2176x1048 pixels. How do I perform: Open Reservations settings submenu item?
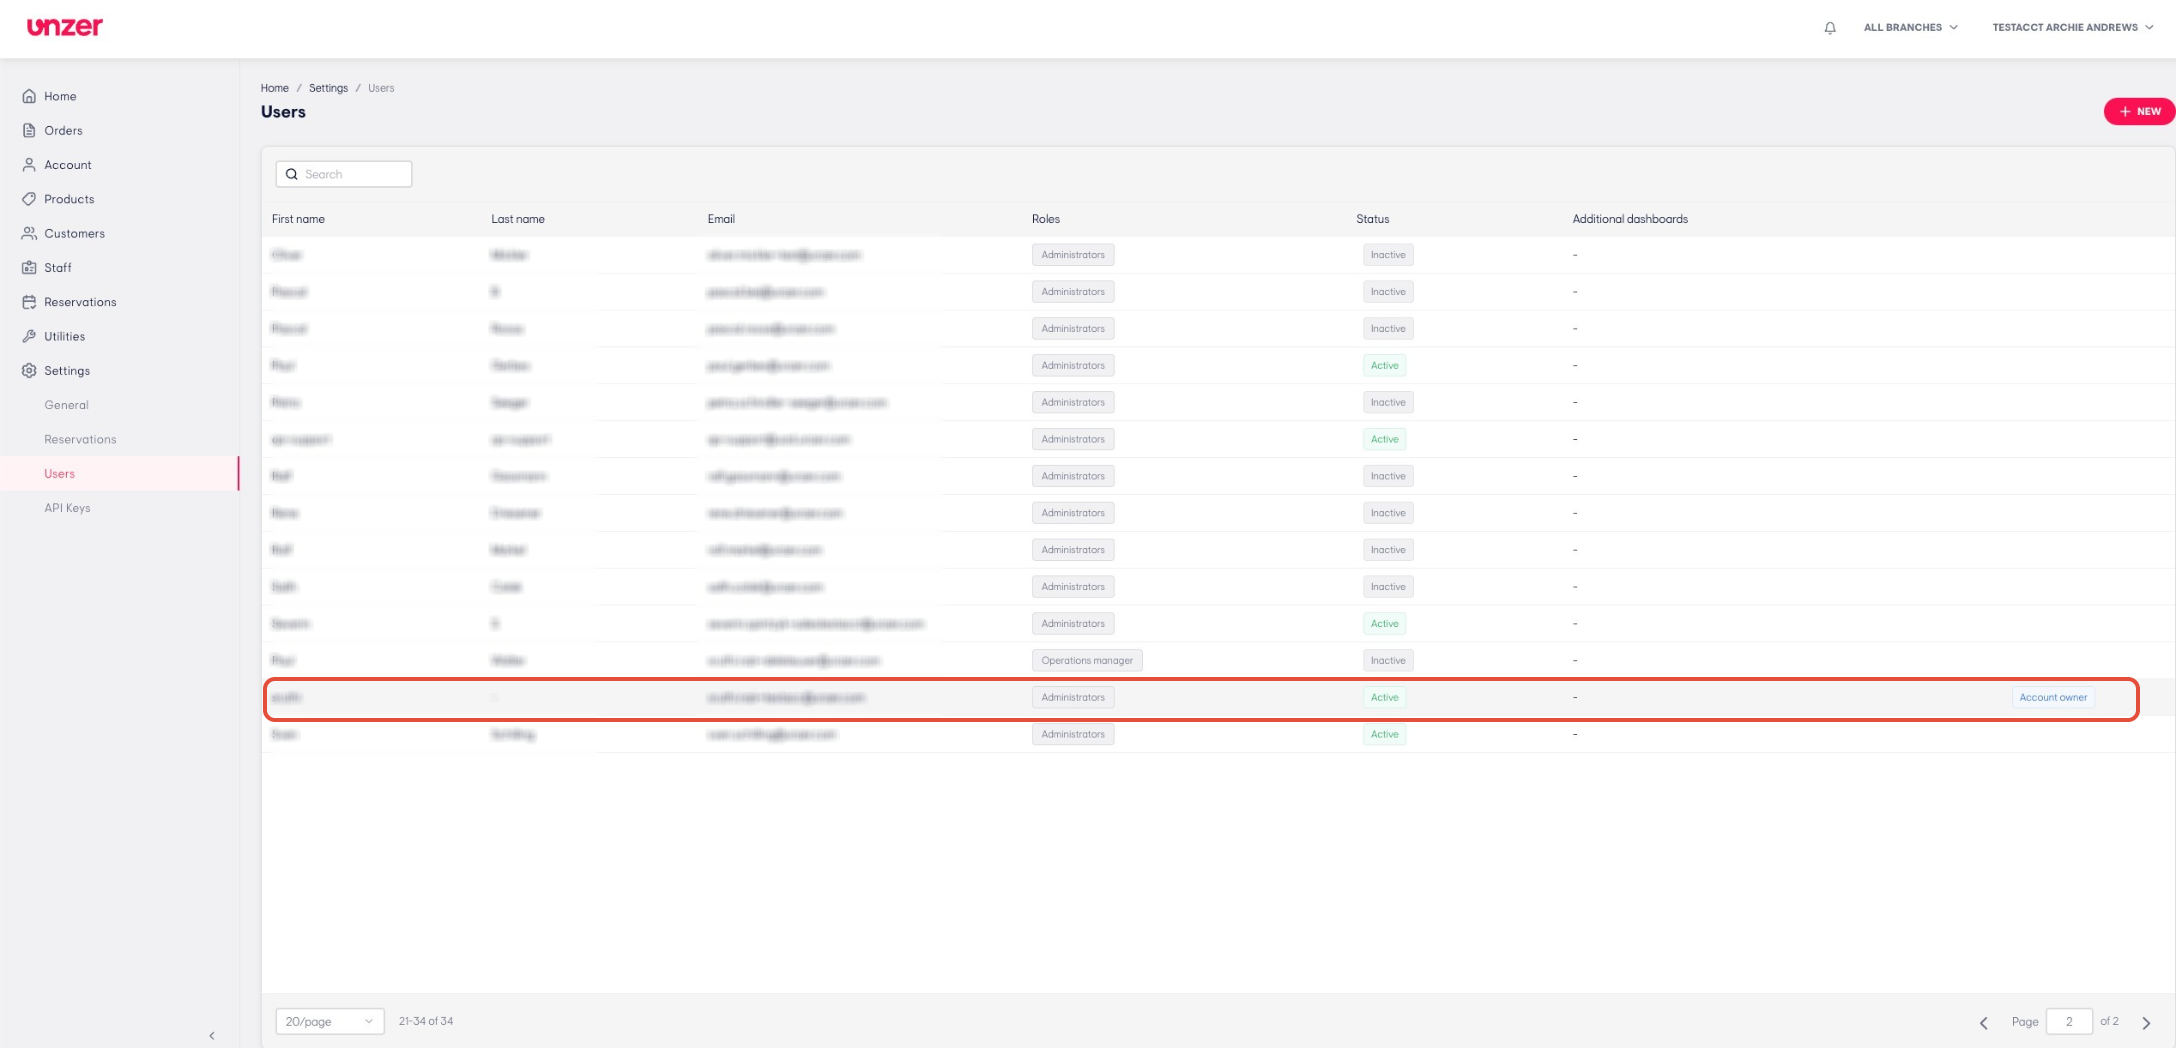point(80,439)
